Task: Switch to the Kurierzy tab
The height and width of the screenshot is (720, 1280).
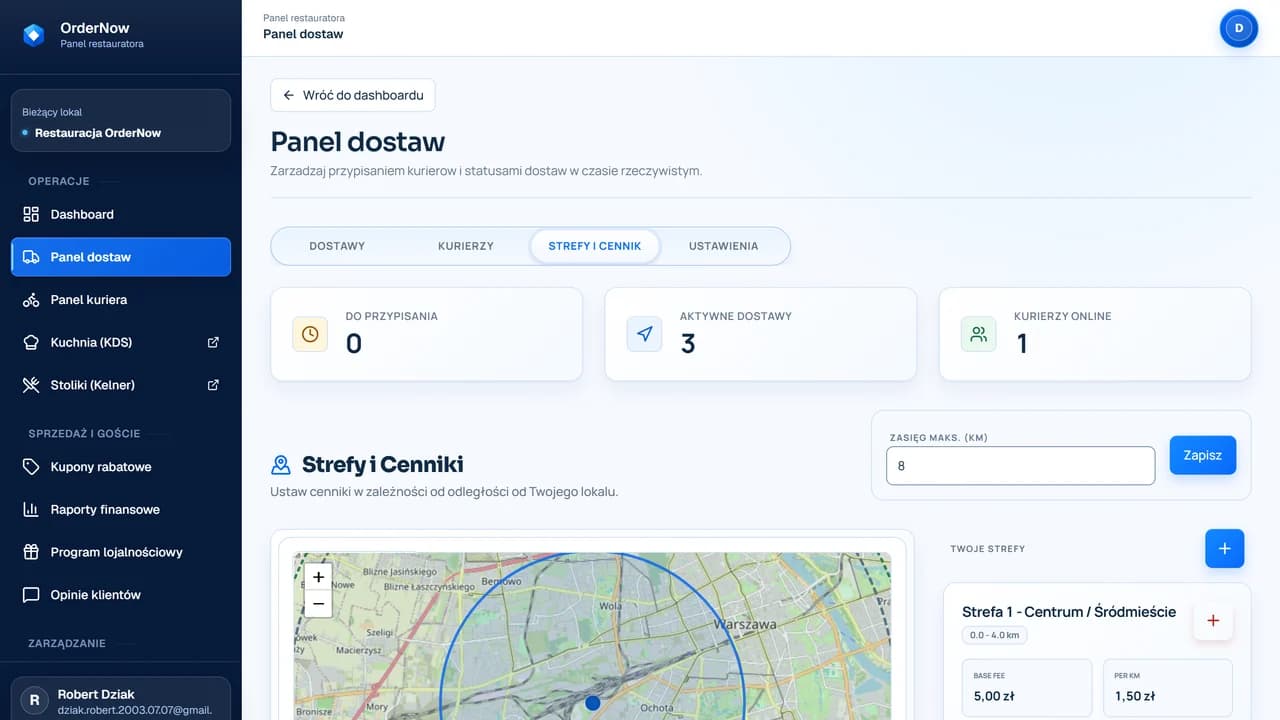Action: pyautogui.click(x=466, y=246)
